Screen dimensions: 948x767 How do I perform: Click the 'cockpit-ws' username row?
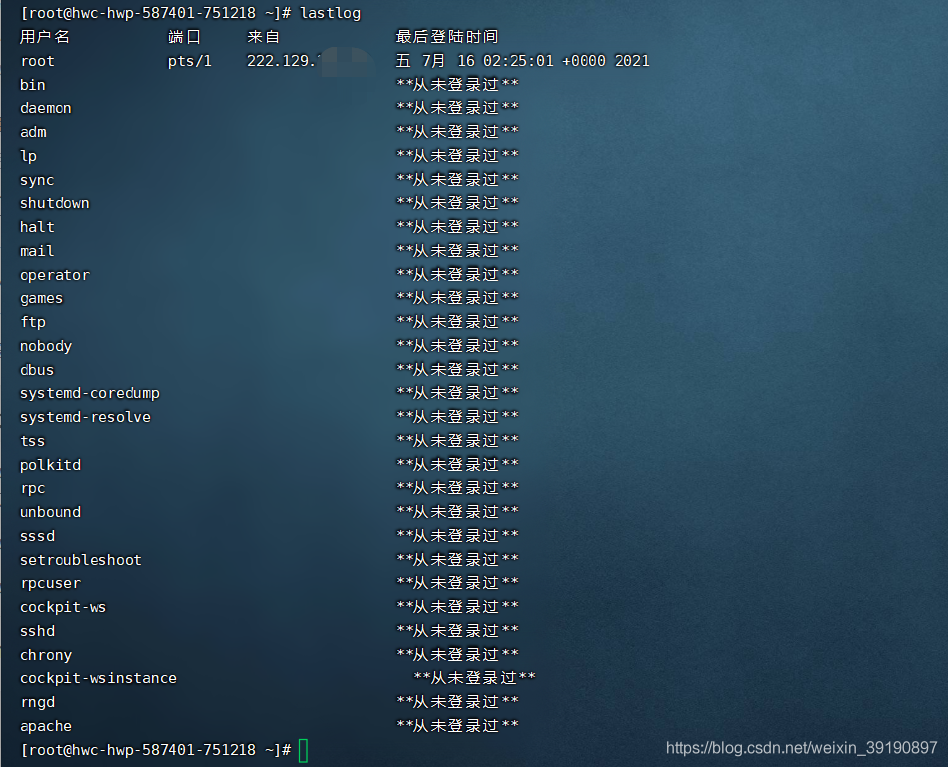(x=63, y=607)
